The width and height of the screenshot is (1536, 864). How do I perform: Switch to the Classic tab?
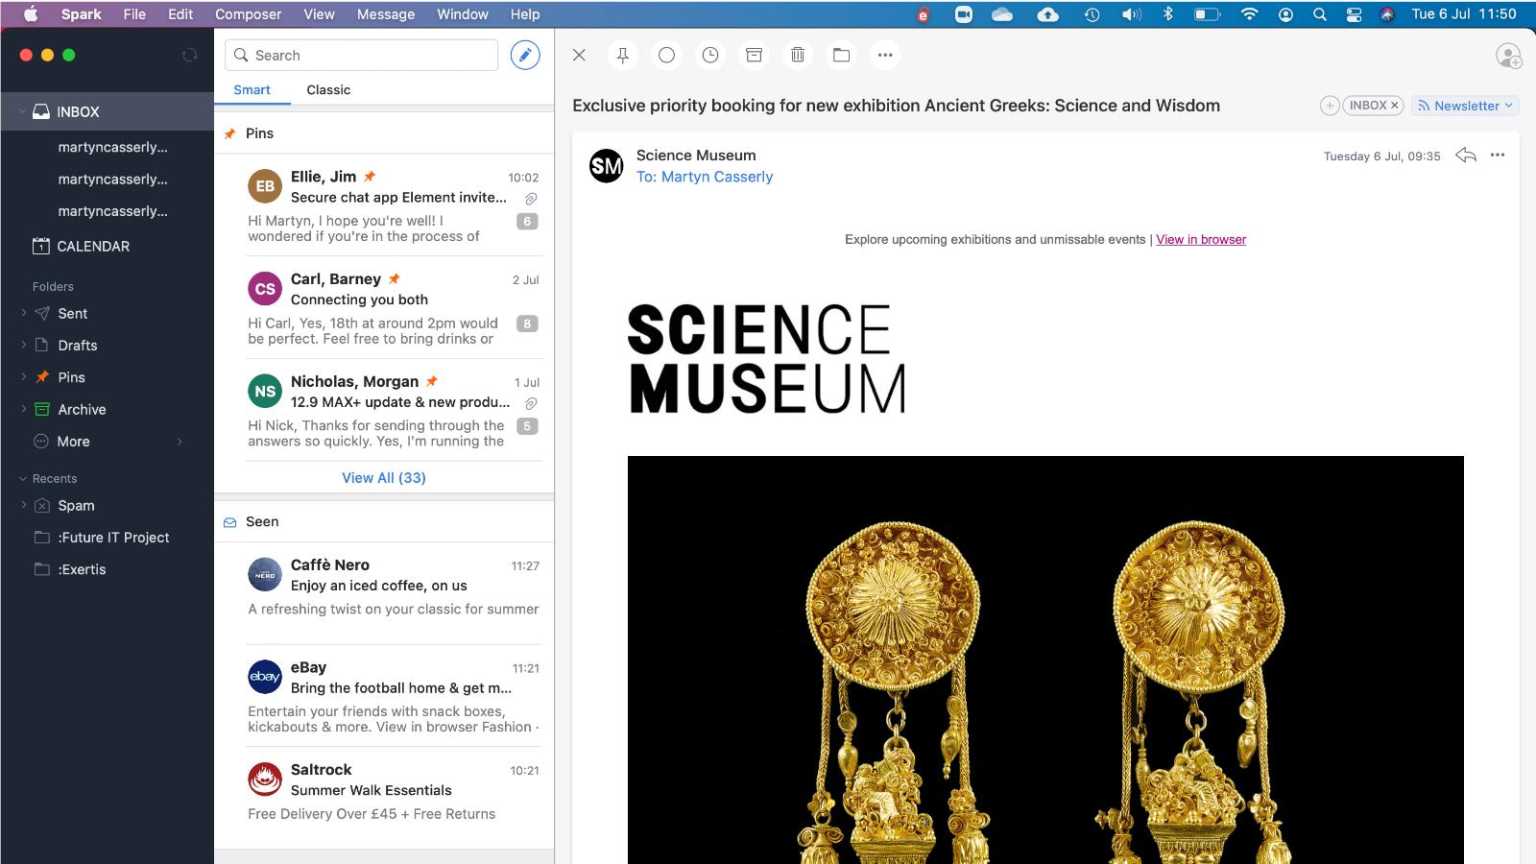328,90
